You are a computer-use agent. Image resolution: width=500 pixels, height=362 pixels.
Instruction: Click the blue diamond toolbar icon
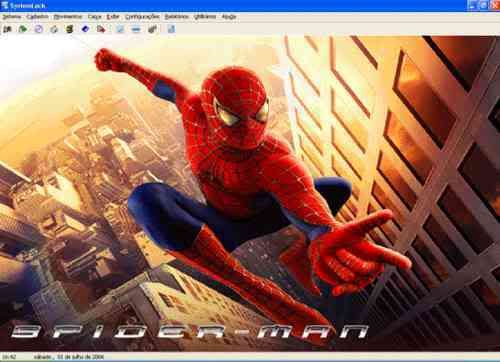[x=85, y=29]
